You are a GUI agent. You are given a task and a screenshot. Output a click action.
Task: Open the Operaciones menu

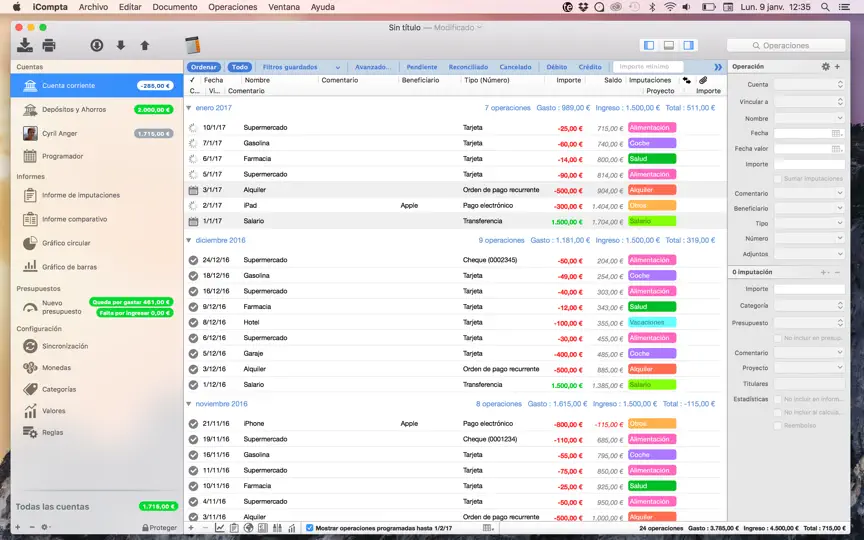click(233, 7)
